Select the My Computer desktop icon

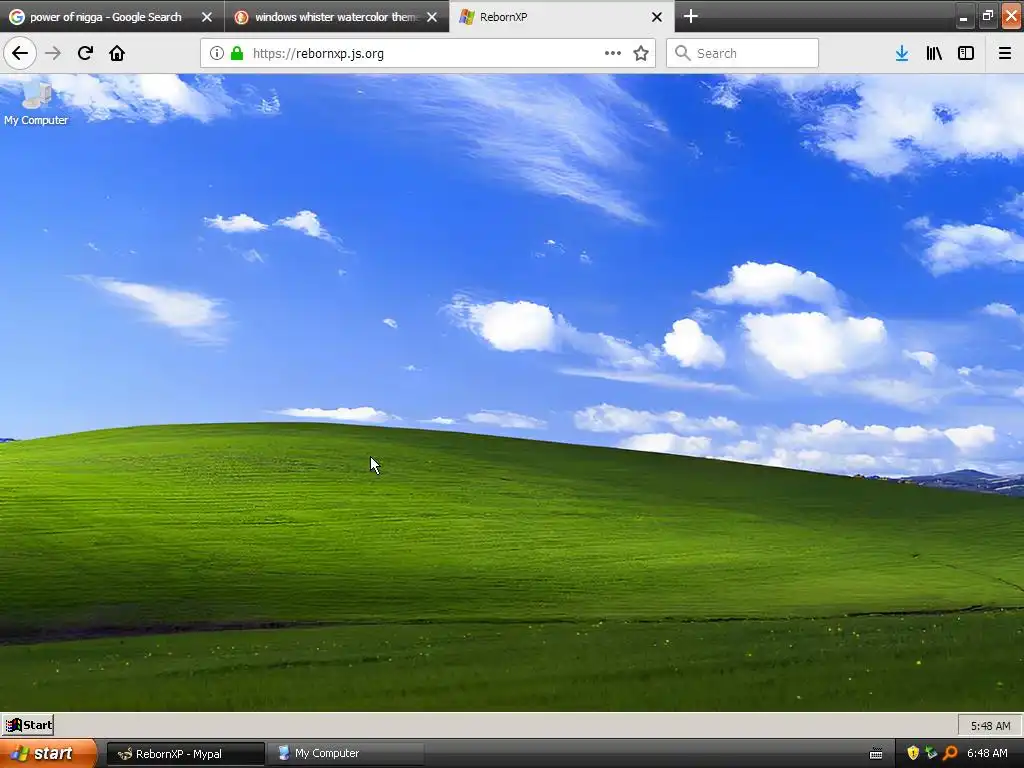(x=36, y=103)
